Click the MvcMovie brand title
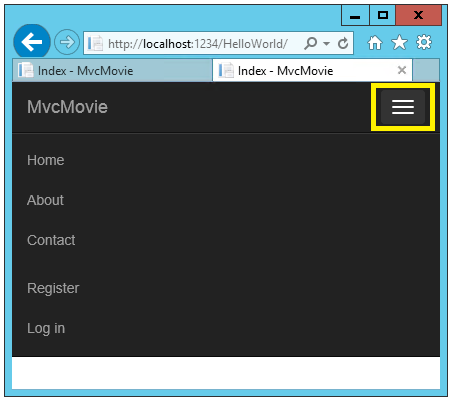This screenshot has height=405, width=453. coord(67,107)
